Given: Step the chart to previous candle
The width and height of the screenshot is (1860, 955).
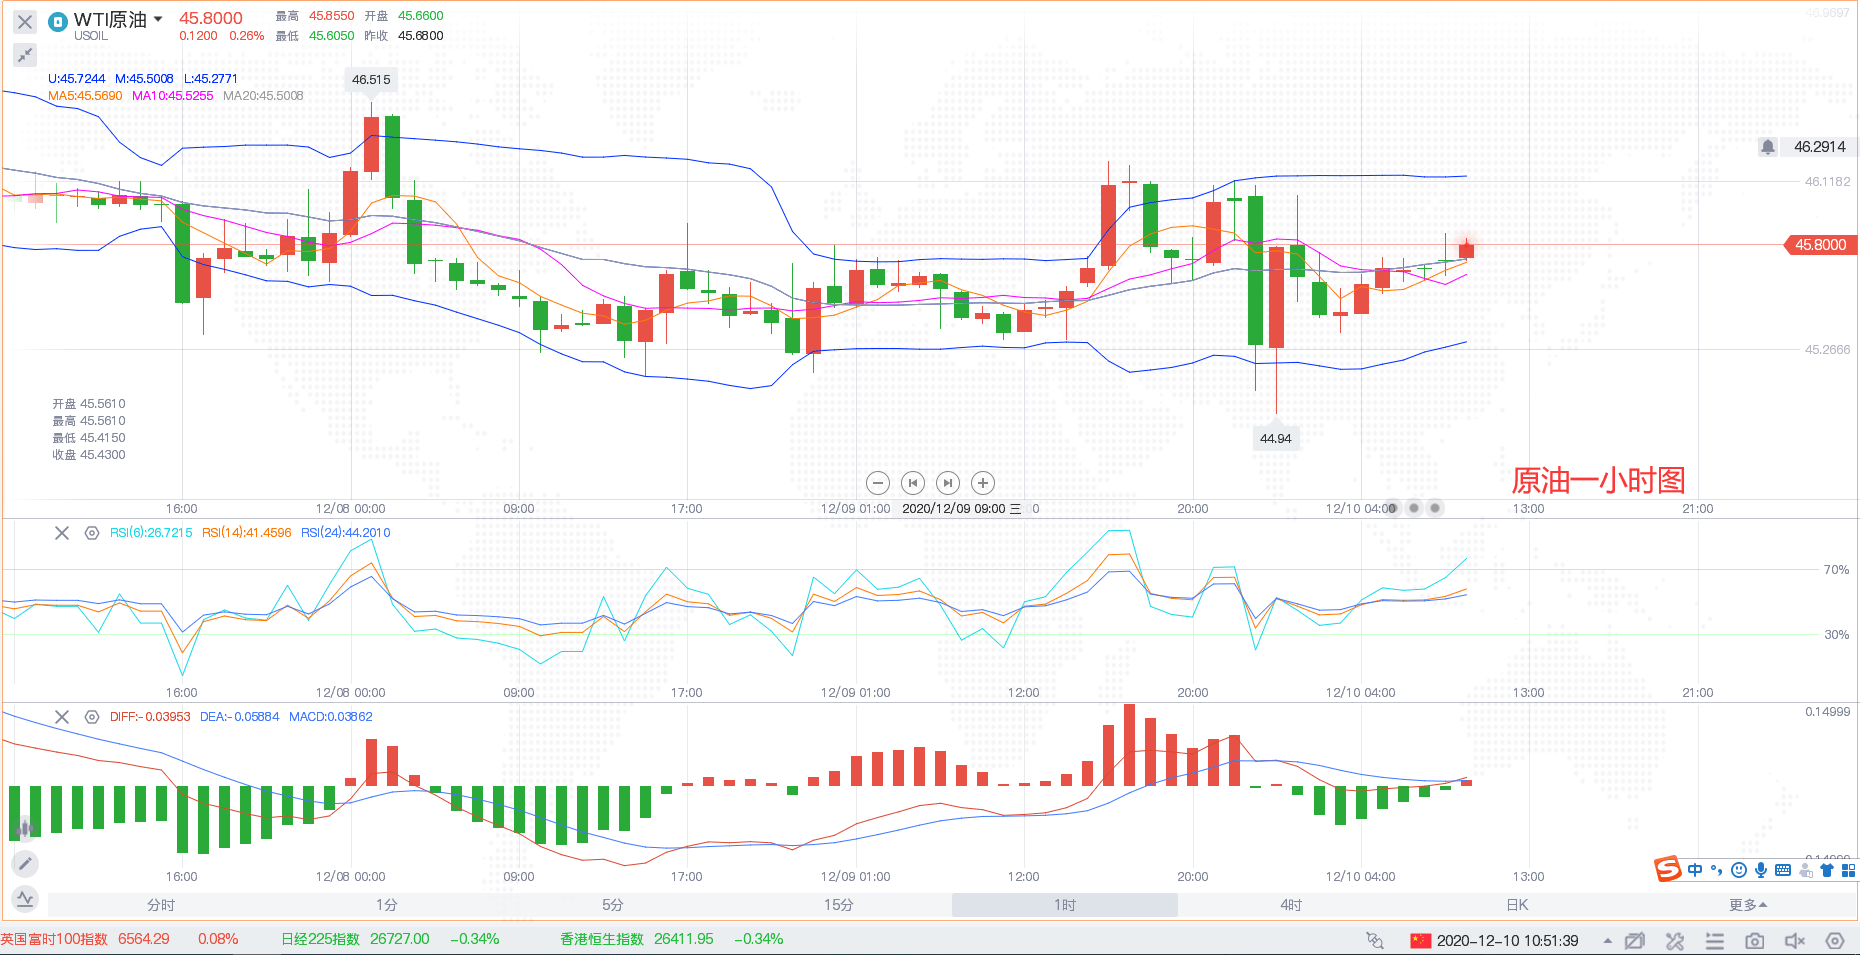Looking at the screenshot, I should click(912, 483).
